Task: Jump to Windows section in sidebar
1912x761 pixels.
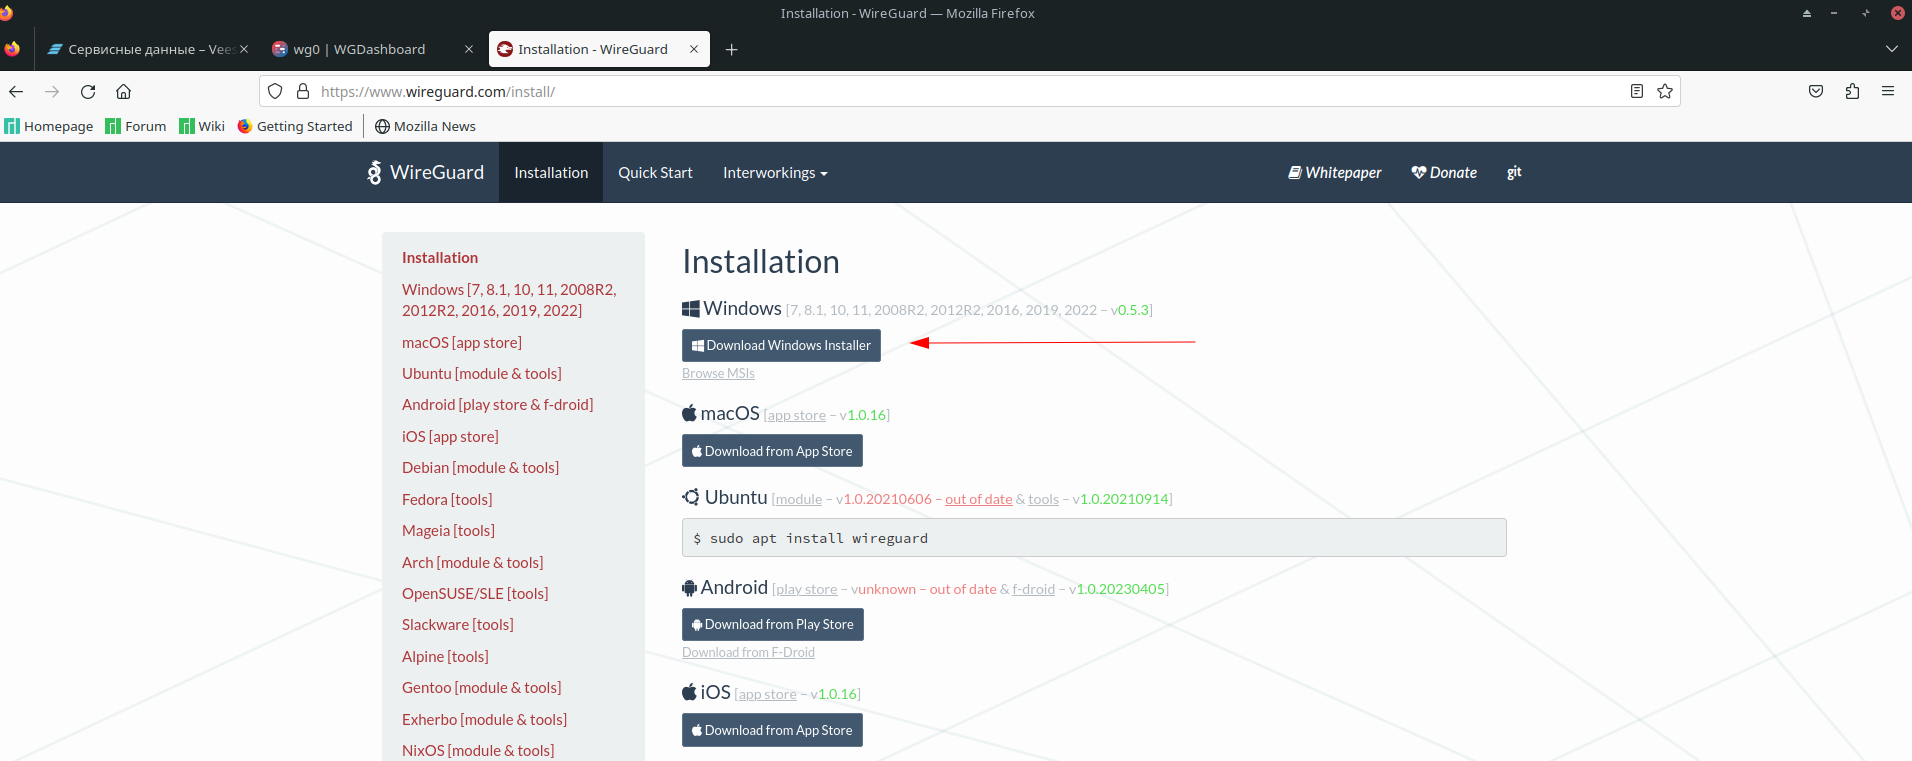Action: pos(509,300)
